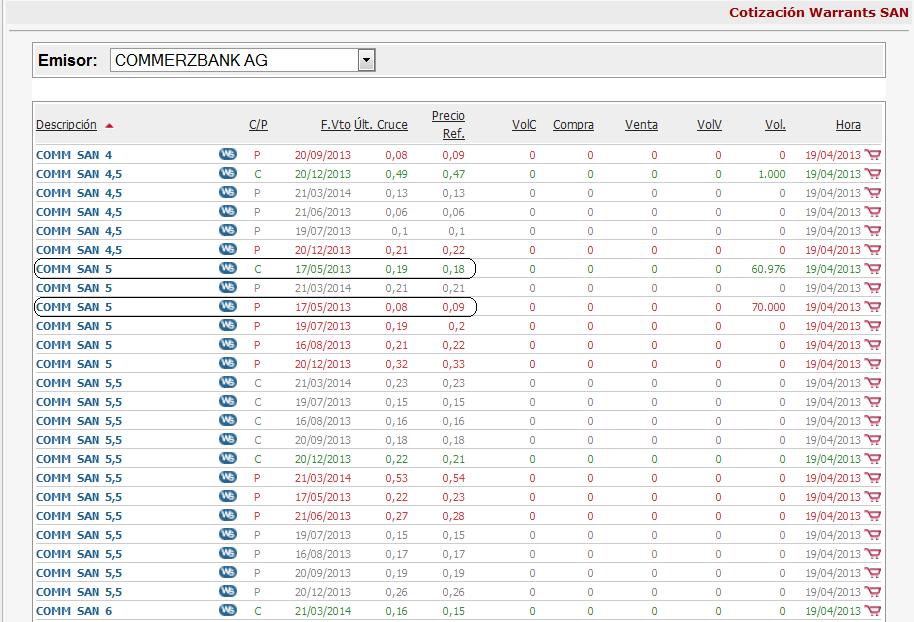Sort the table by Descripción column

point(66,125)
